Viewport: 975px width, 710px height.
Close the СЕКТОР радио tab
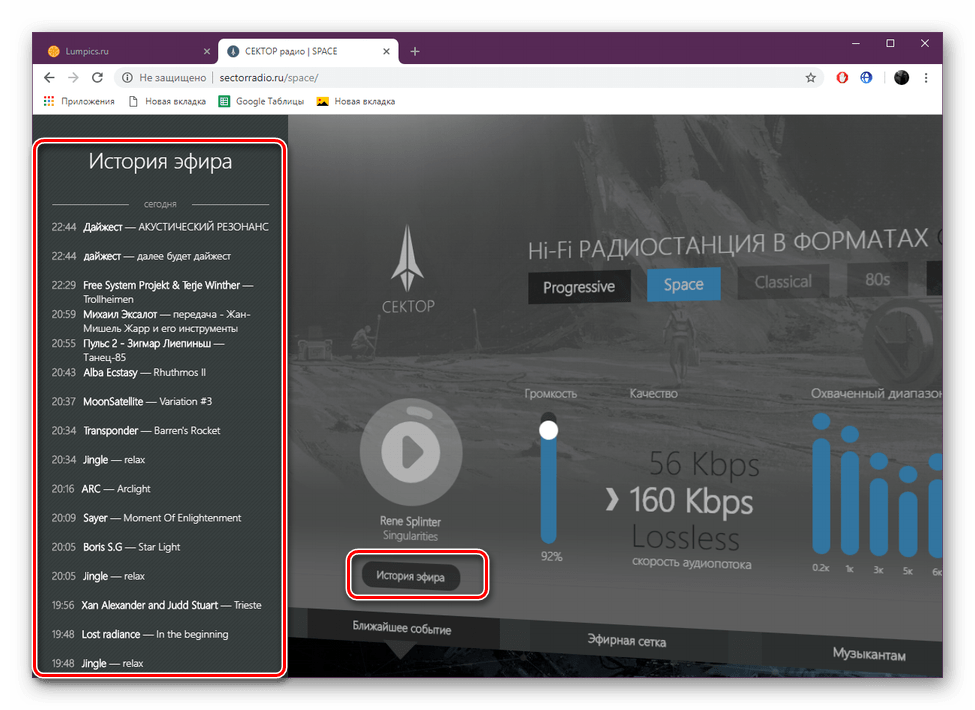point(386,52)
